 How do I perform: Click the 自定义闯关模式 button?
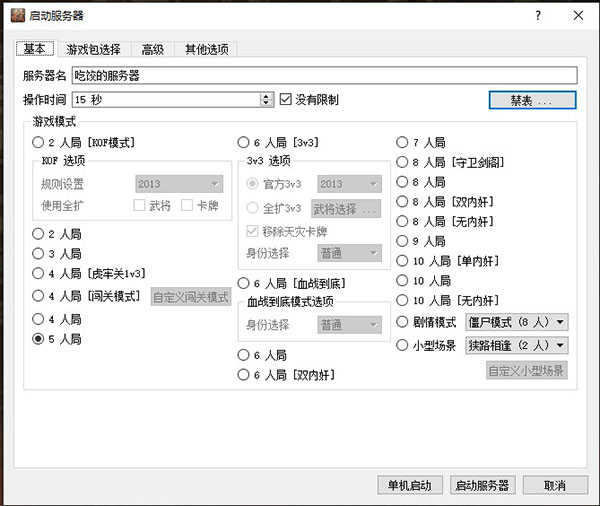pyautogui.click(x=191, y=297)
